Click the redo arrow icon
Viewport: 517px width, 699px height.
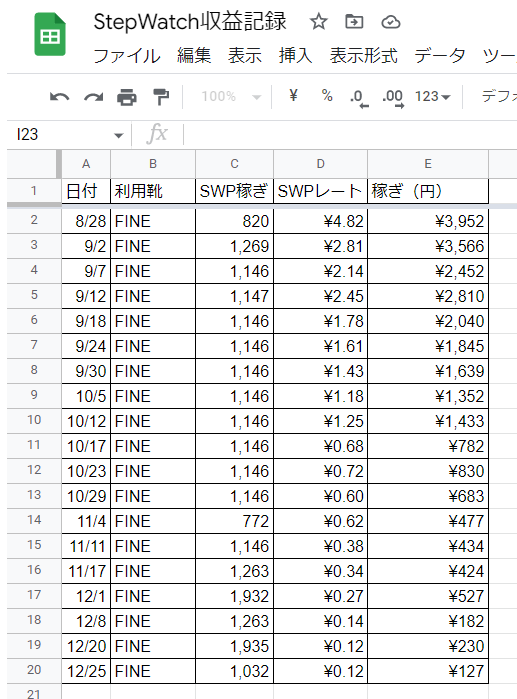point(94,97)
